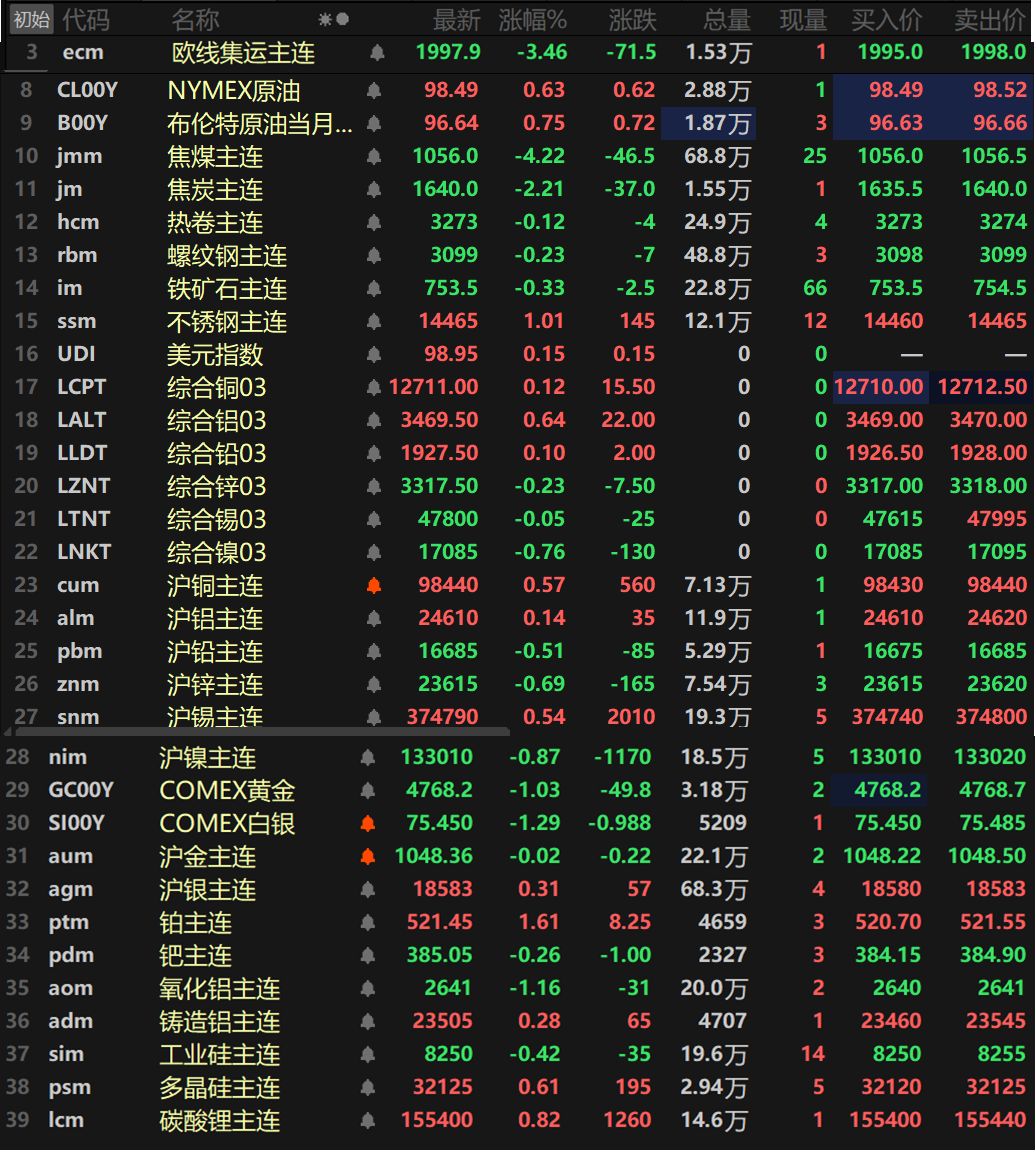The width and height of the screenshot is (1035, 1150).
Task: Click the bell icon on 欧线集运主连 row
Action: click(377, 53)
